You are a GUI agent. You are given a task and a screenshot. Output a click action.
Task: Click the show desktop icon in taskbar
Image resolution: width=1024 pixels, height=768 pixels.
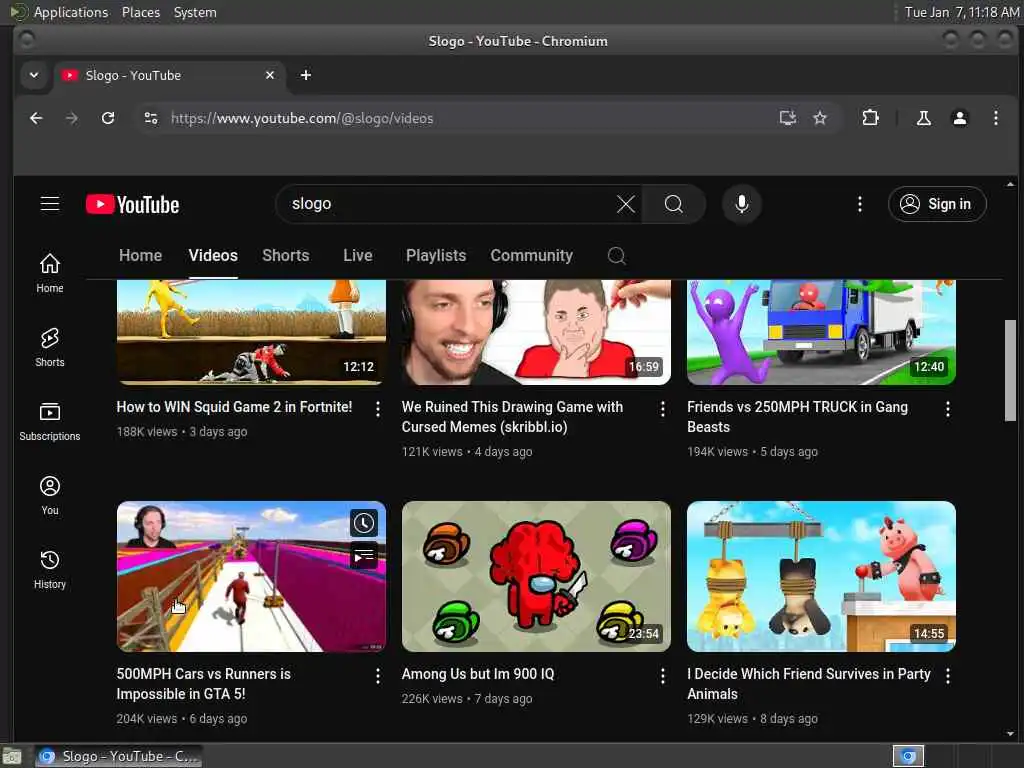coord(12,757)
